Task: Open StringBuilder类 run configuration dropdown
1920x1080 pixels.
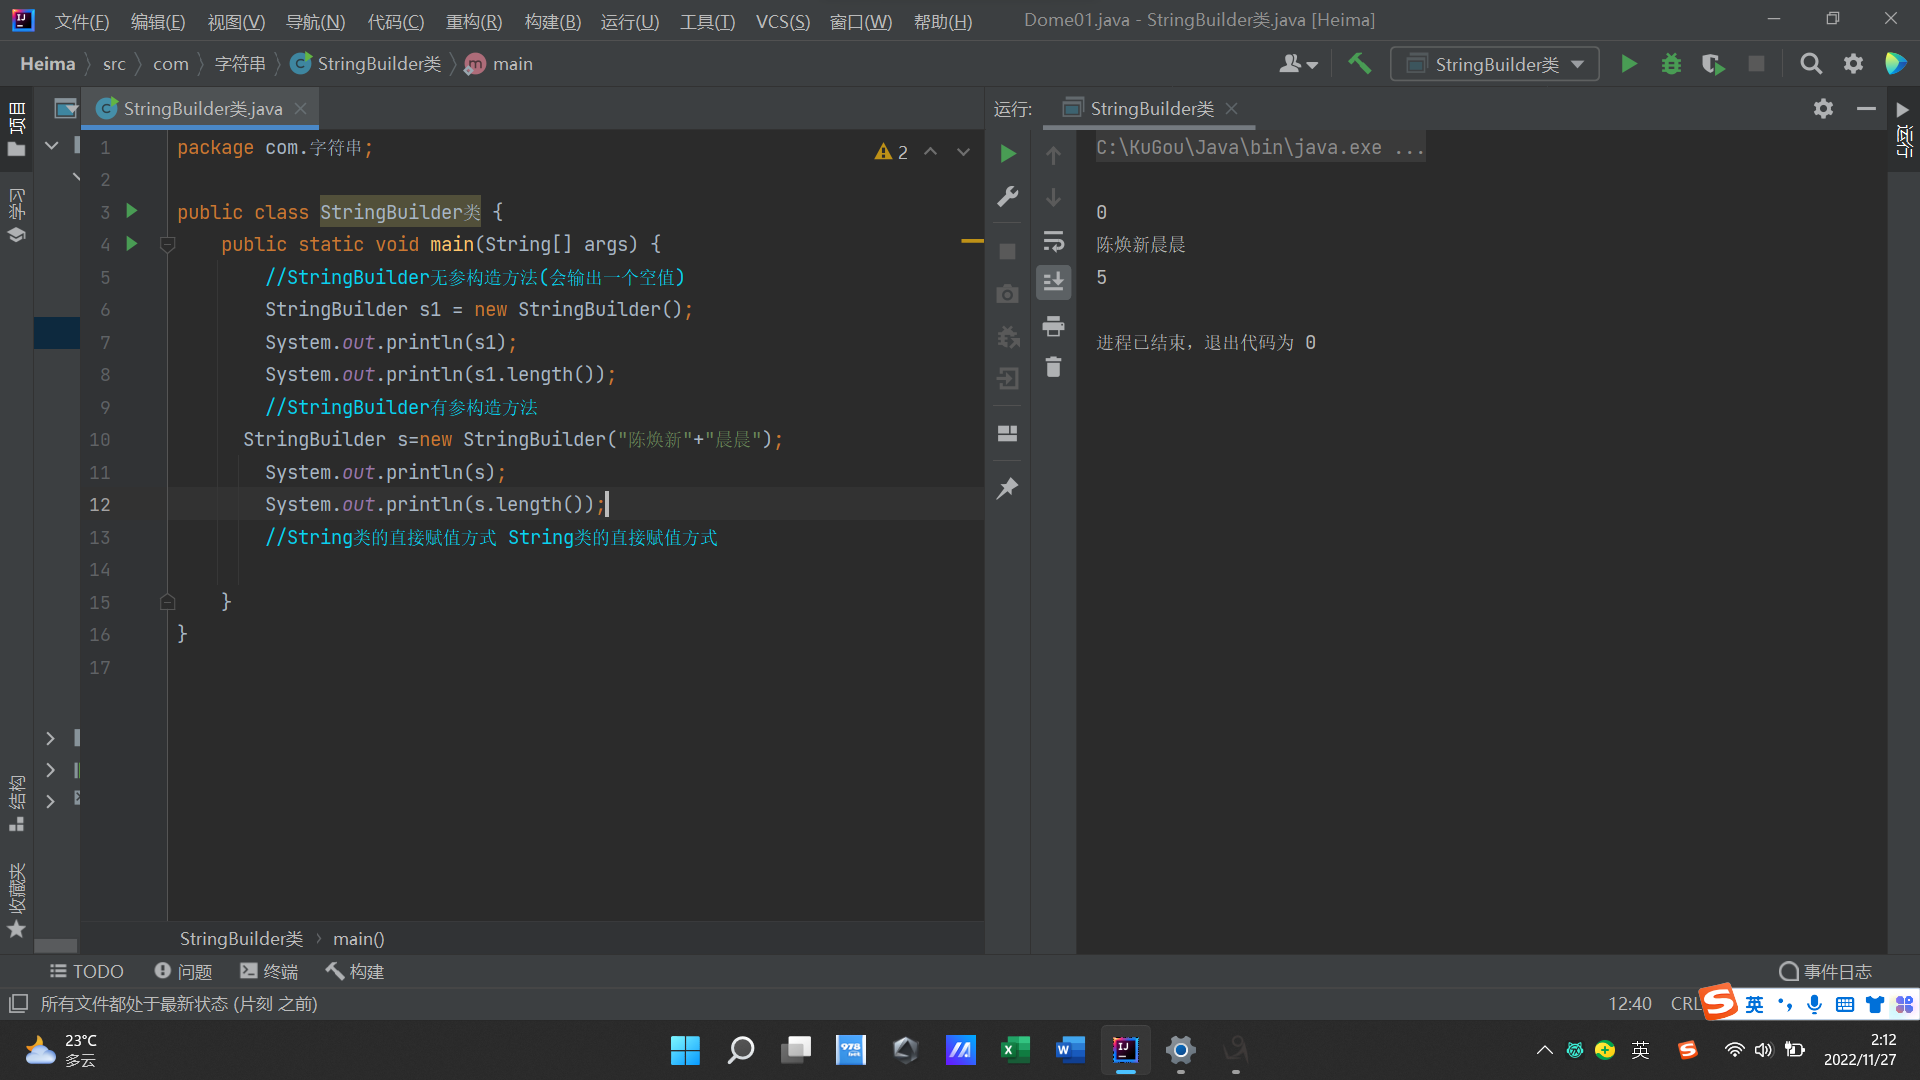Action: pos(1495,64)
